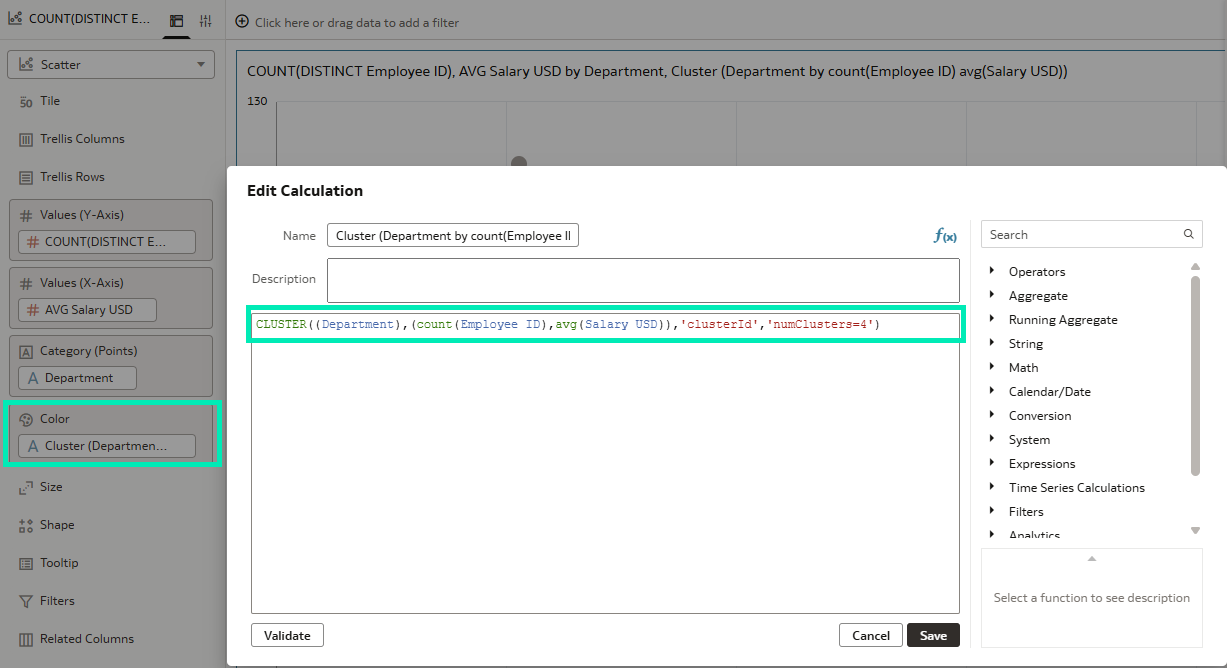Expand the Math functions category

(x=1024, y=367)
